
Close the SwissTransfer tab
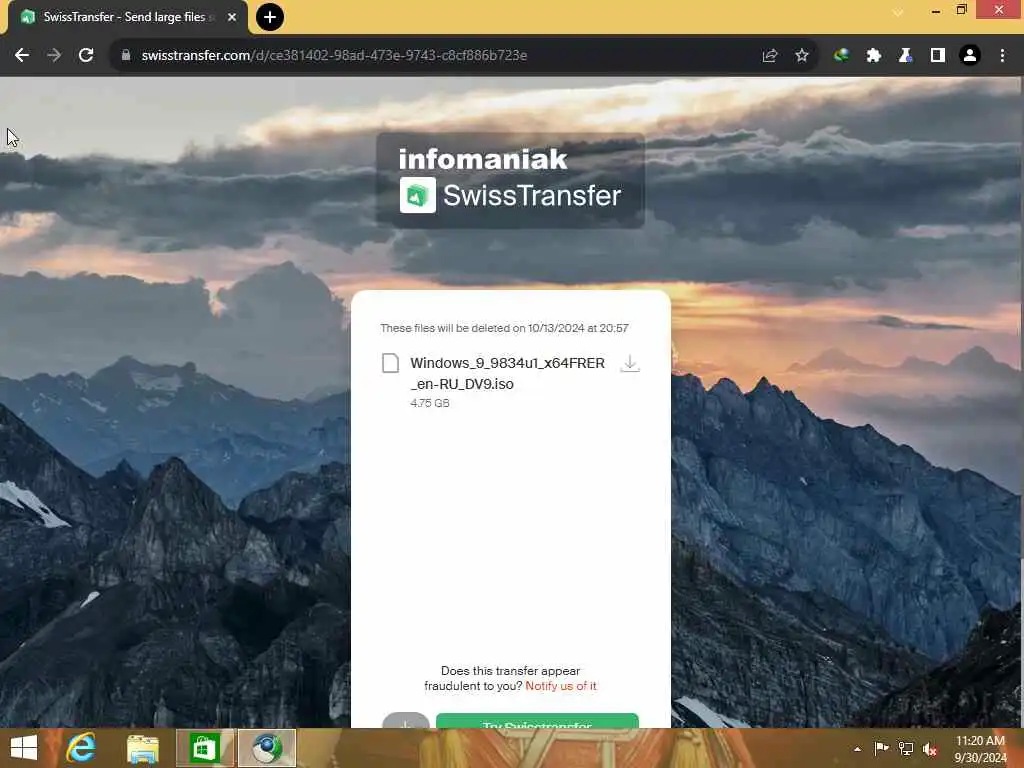click(x=232, y=17)
